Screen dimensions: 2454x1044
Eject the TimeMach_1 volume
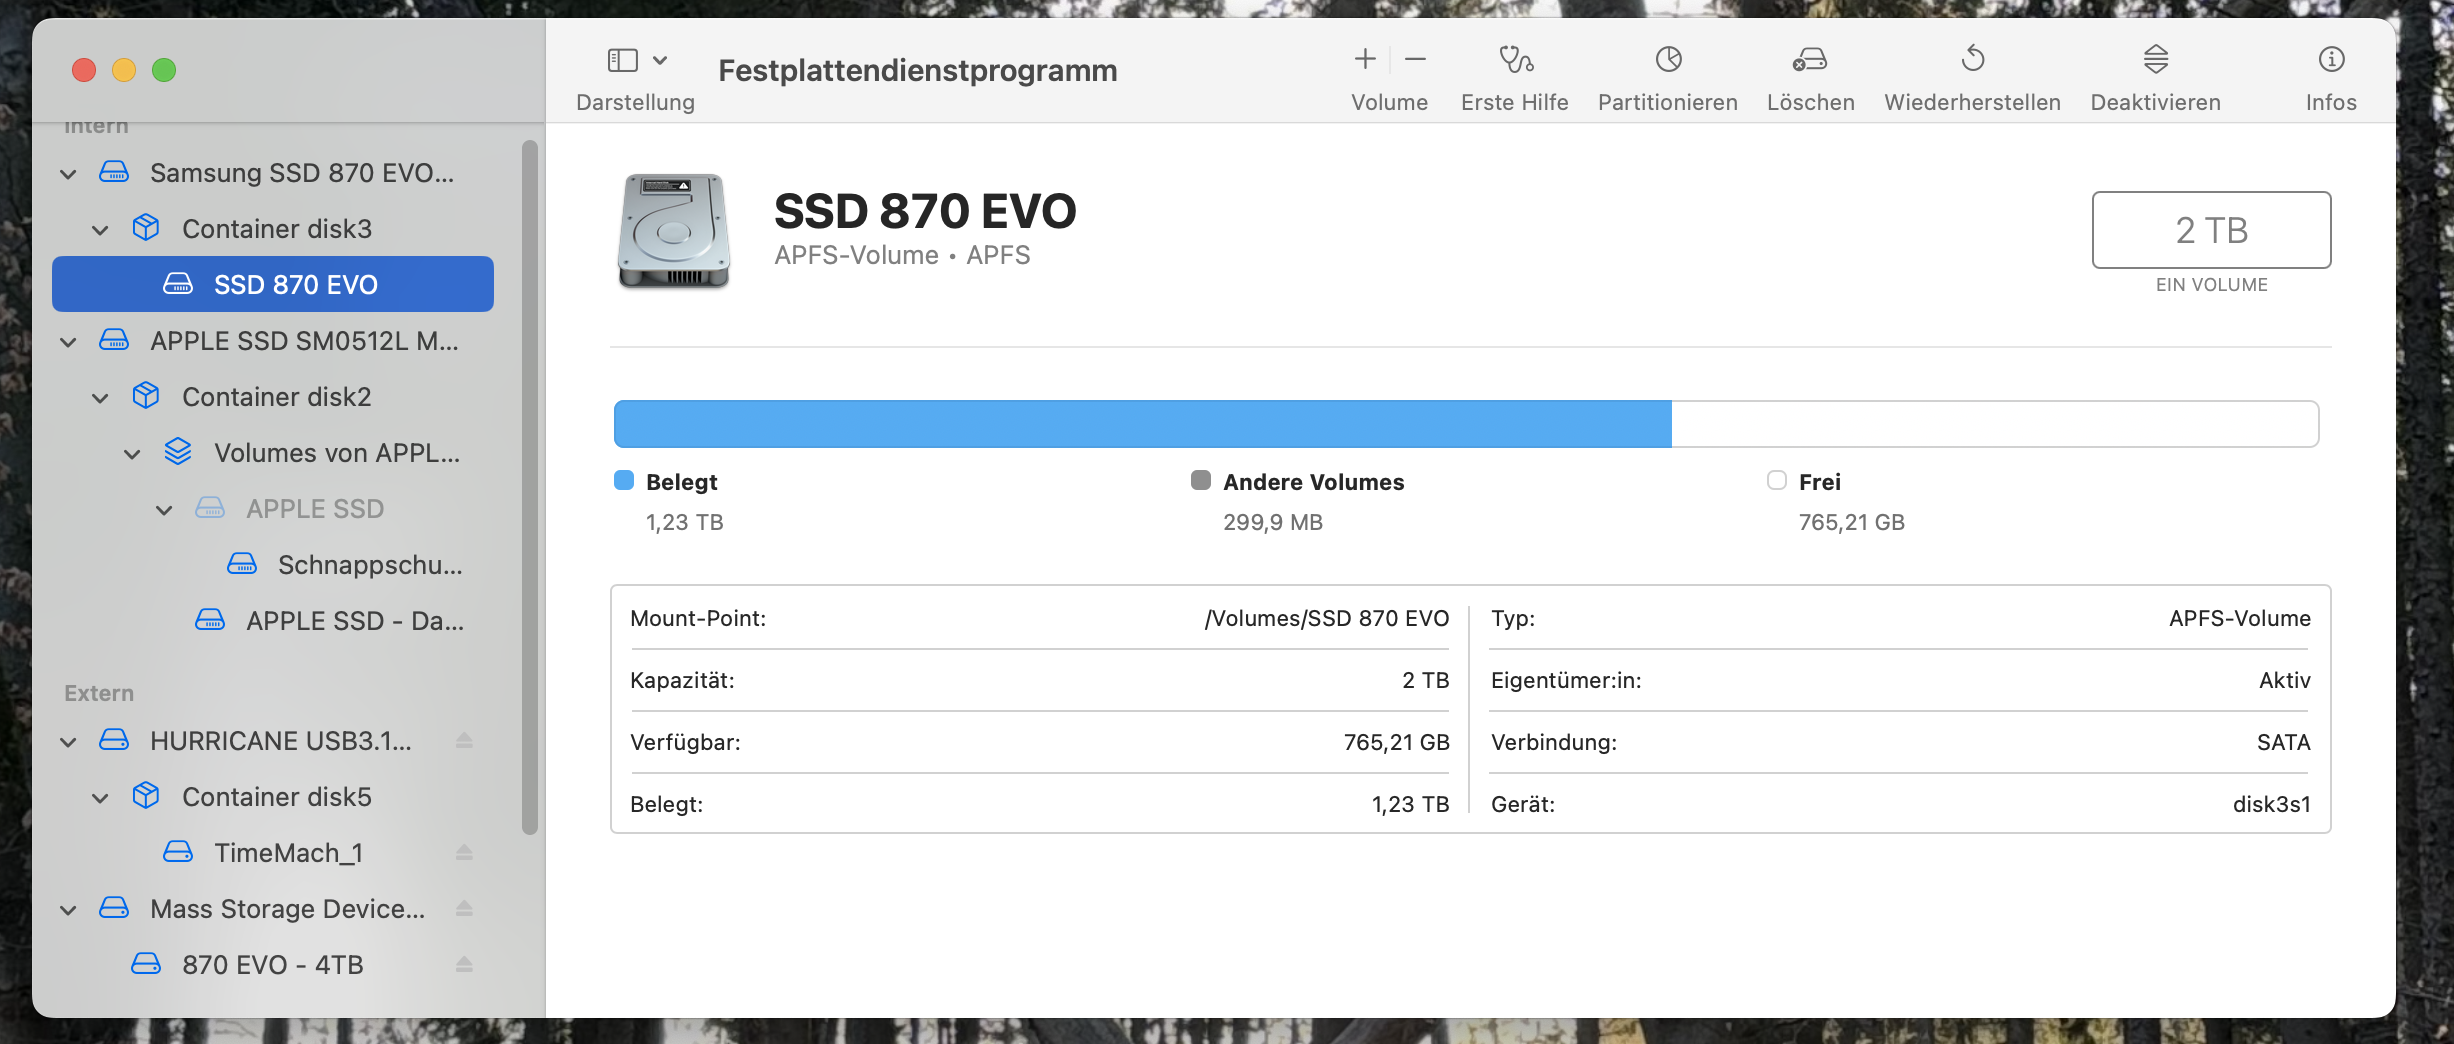[x=464, y=853]
